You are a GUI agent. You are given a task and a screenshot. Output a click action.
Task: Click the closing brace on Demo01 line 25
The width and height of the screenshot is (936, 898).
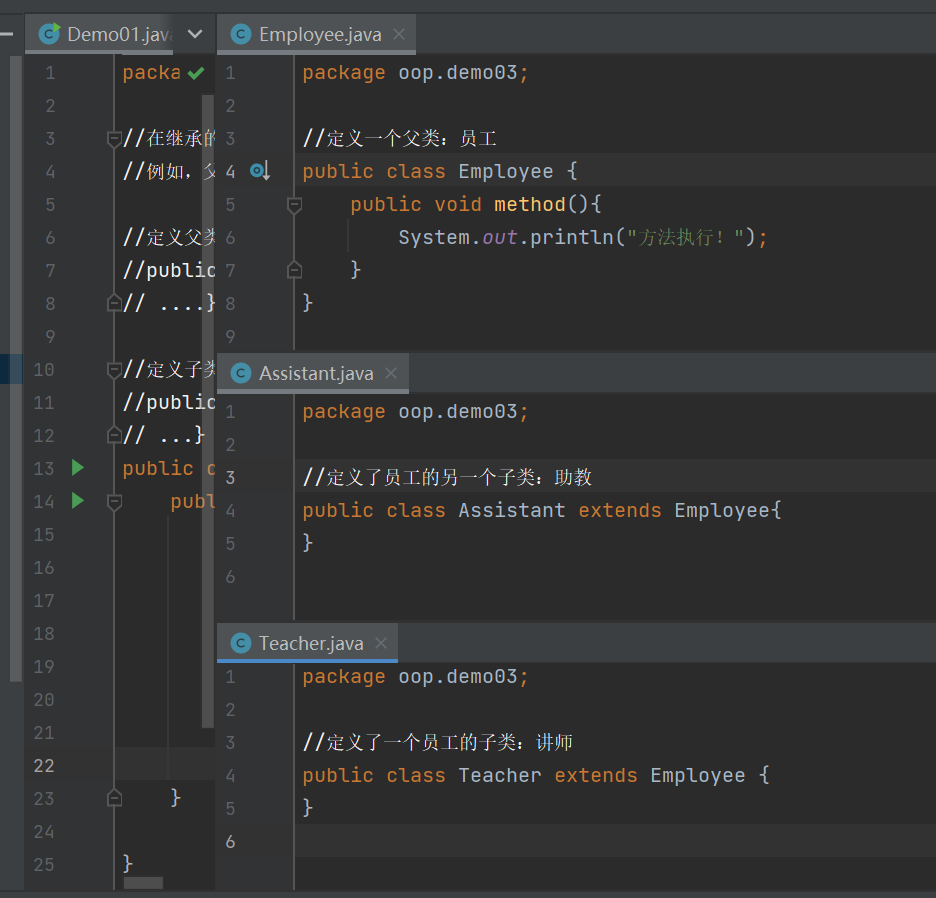[127, 864]
